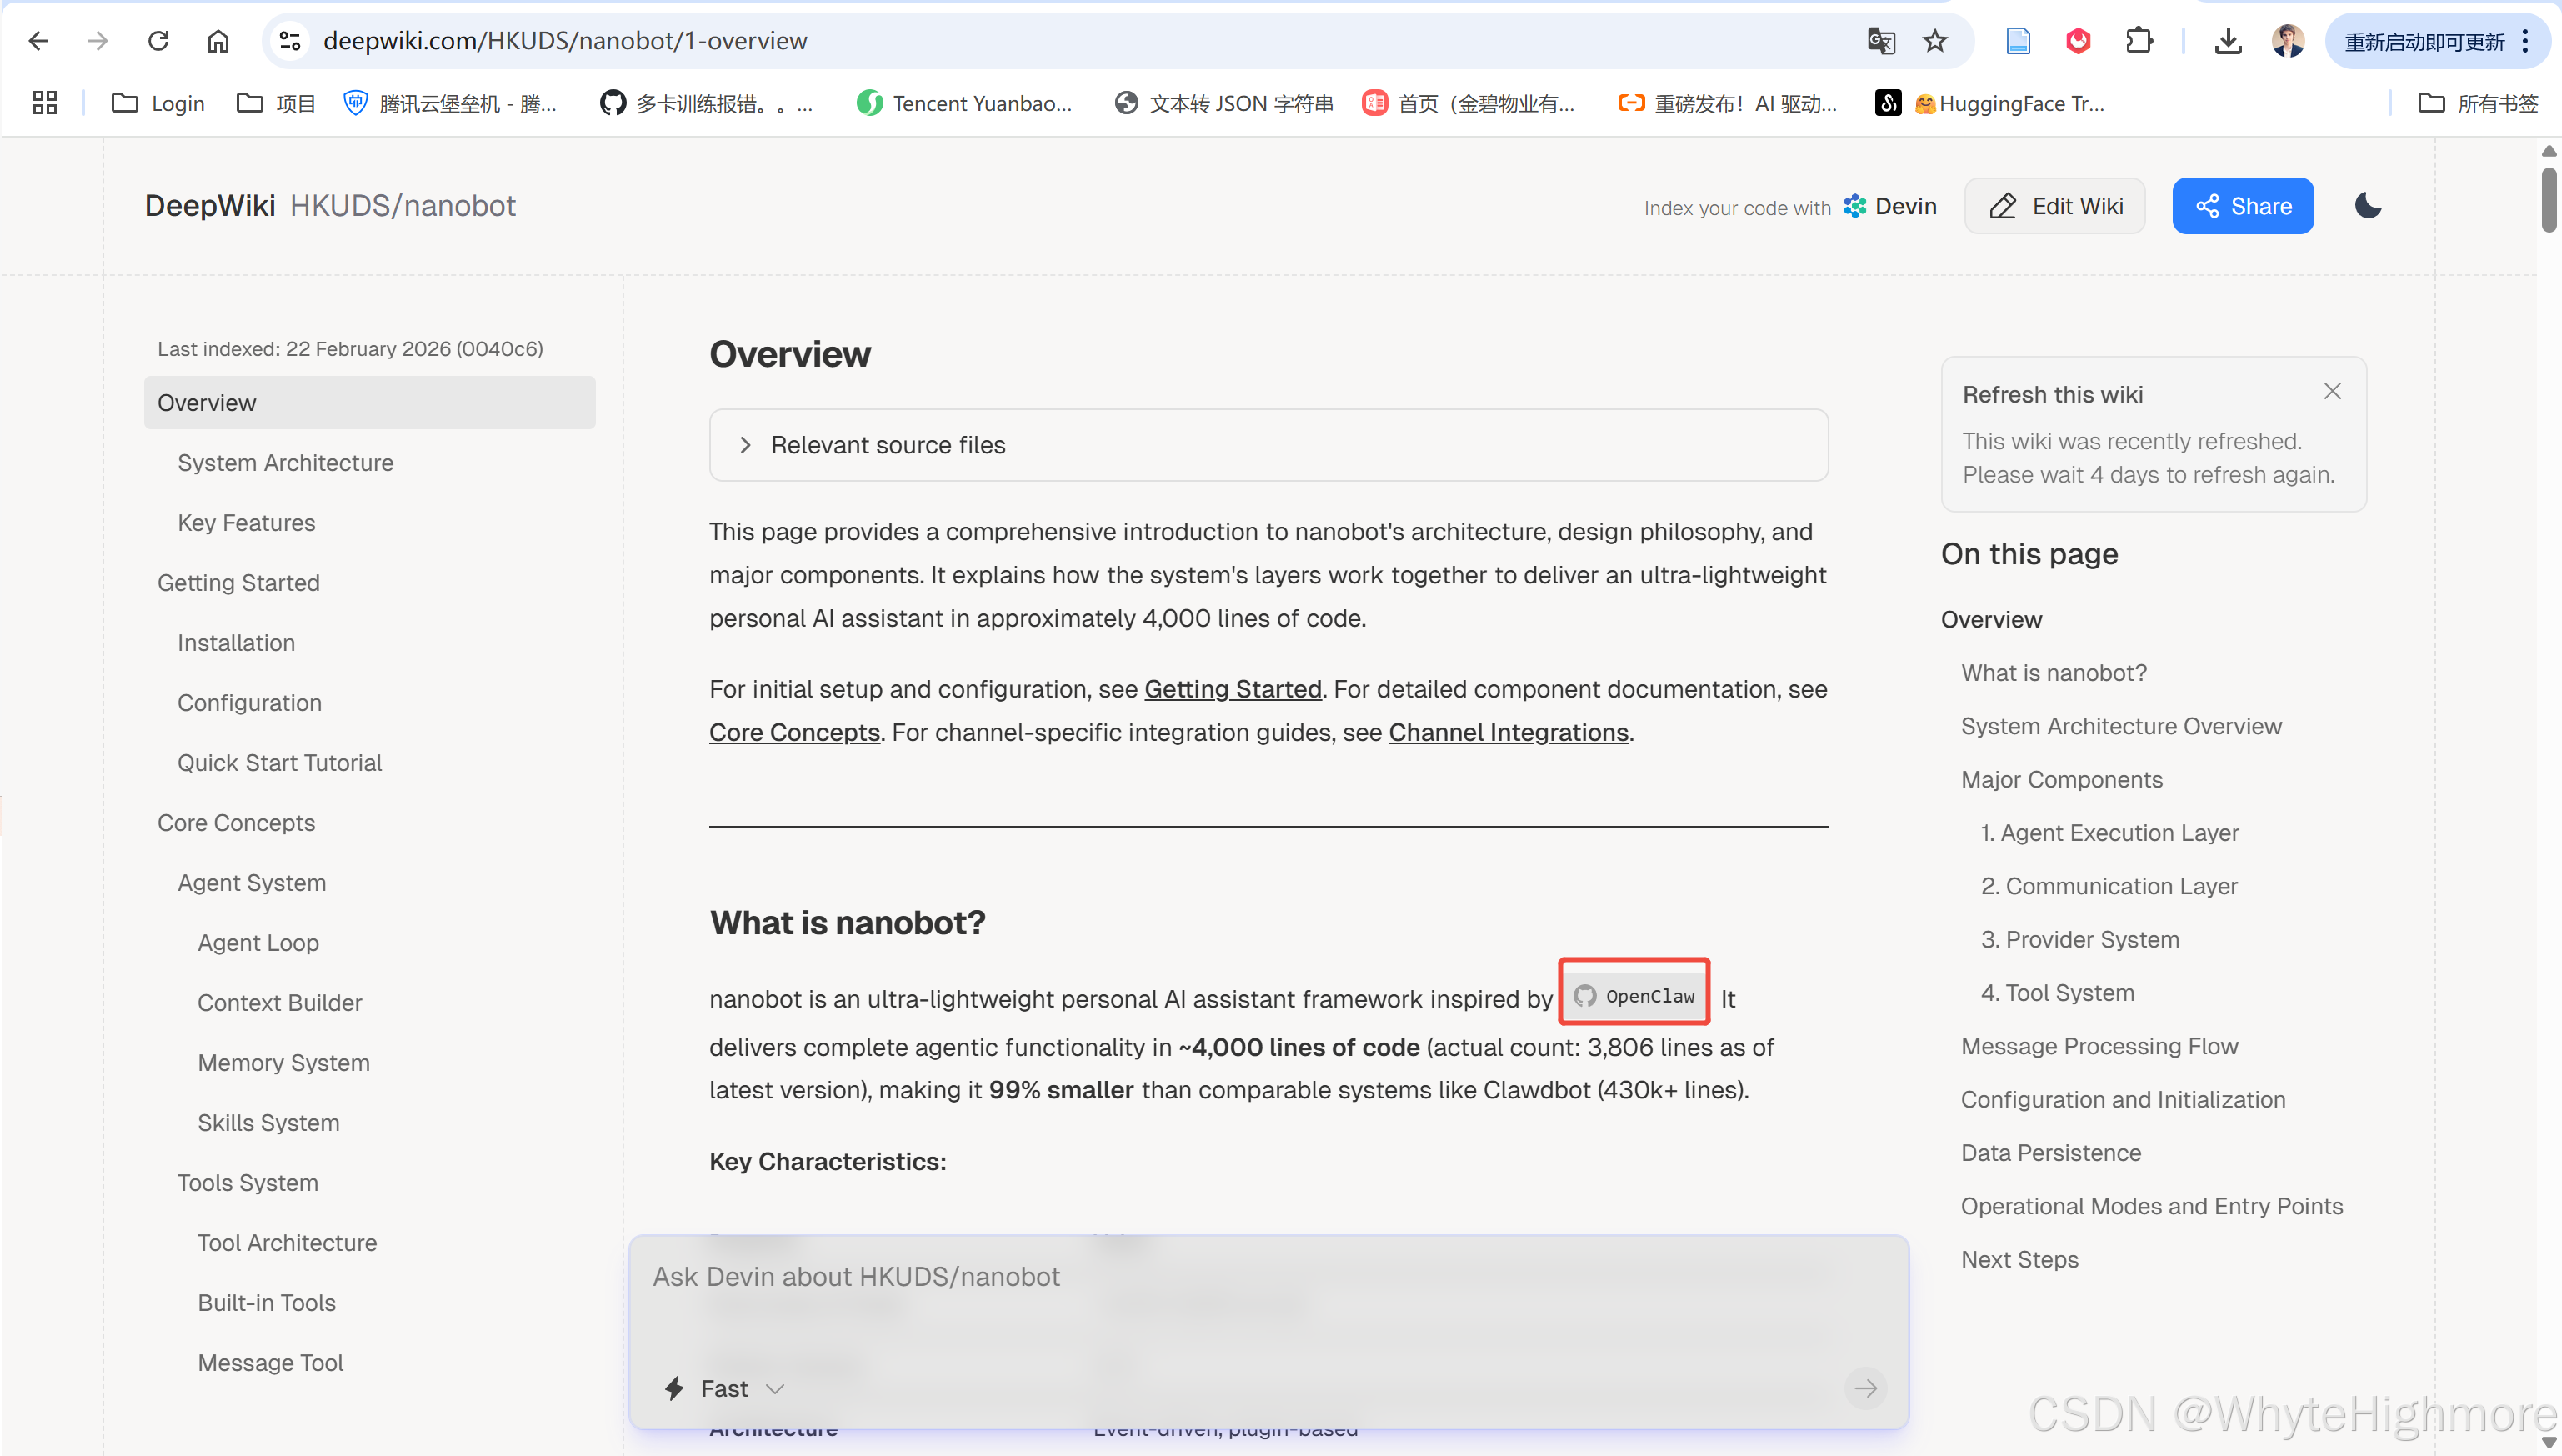Dismiss the Refresh this wiki notice
This screenshot has height=1456, width=2562.
[x=2332, y=391]
